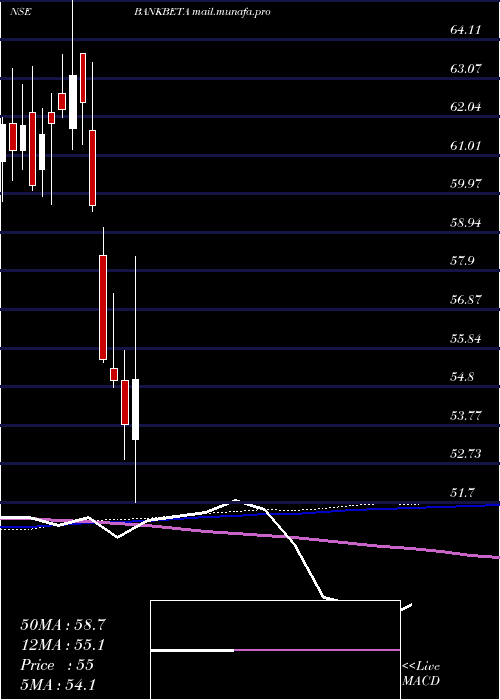Image resolution: width=500 pixels, height=700 pixels.
Task: Click the 58.94 price axis label
Action: (x=465, y=222)
